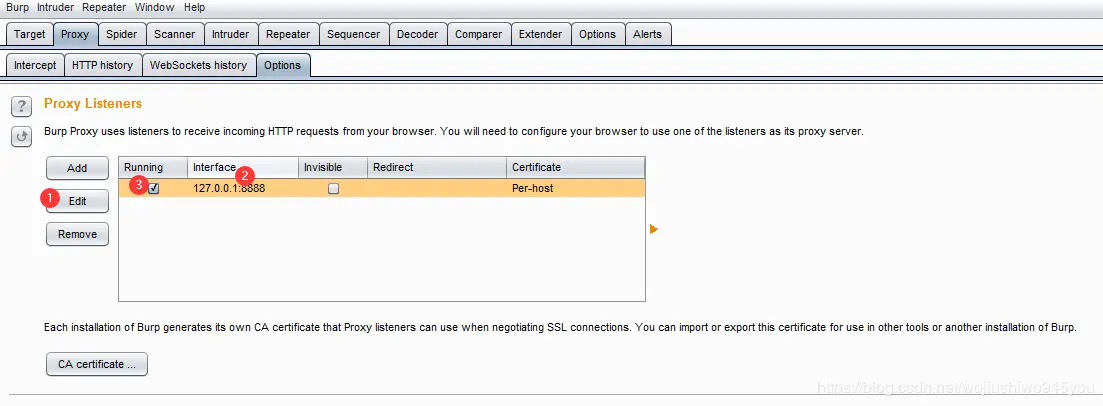Click the Add listener button

pos(77,168)
